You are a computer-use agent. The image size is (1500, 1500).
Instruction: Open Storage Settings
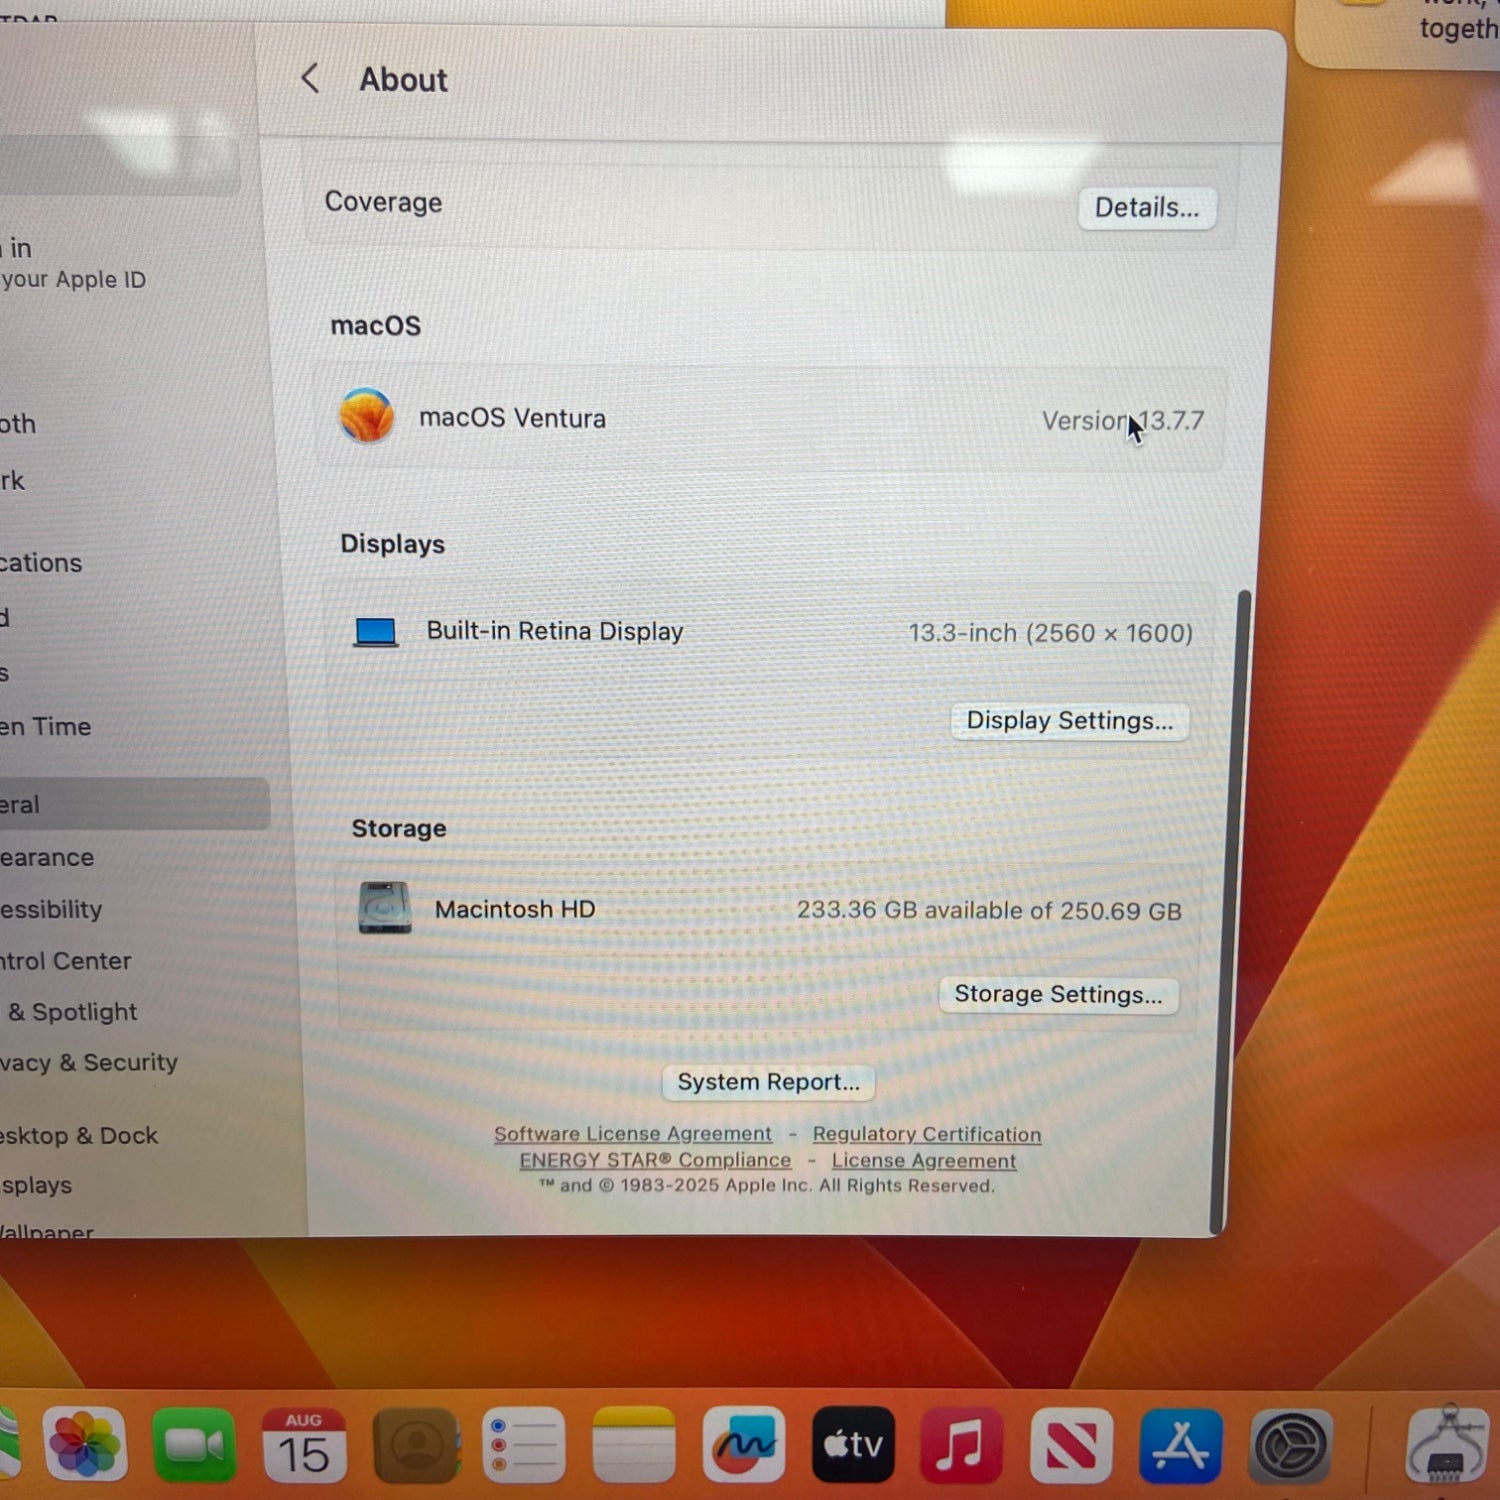pyautogui.click(x=1058, y=994)
